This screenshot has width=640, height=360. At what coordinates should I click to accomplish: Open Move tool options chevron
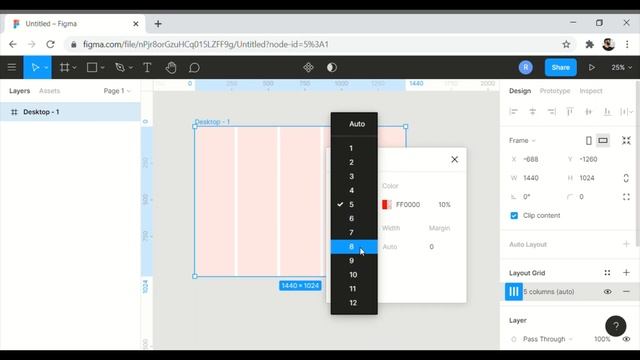coord(46,68)
